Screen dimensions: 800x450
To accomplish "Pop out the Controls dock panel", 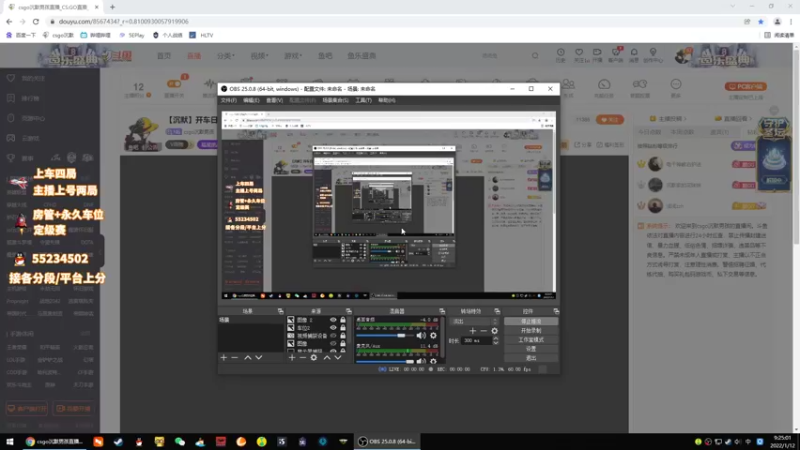I will tap(557, 311).
